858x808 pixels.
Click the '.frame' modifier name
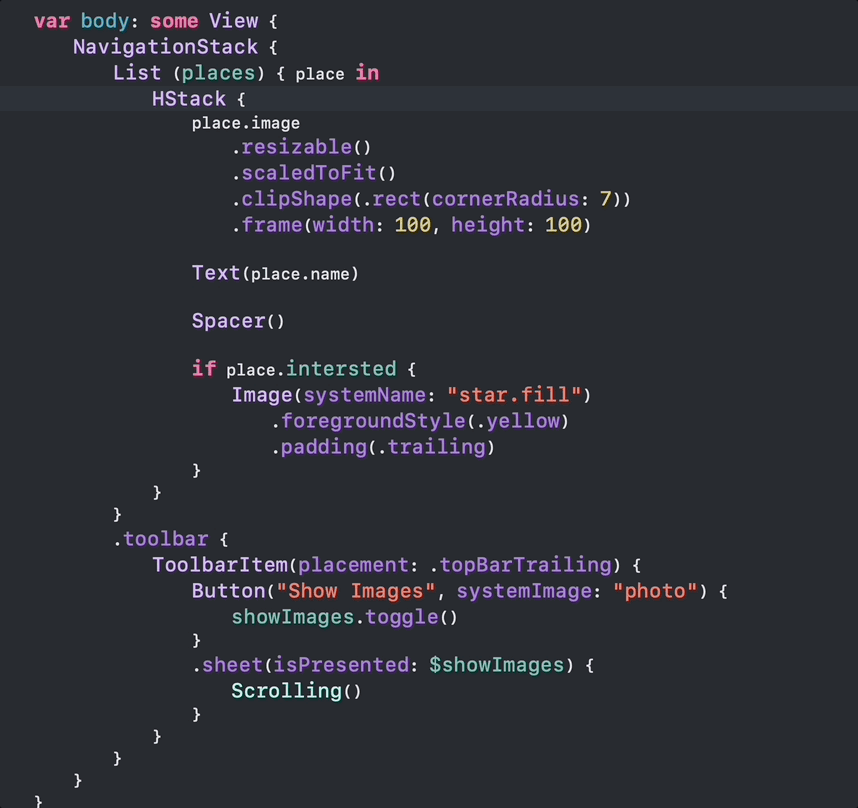click(267, 225)
